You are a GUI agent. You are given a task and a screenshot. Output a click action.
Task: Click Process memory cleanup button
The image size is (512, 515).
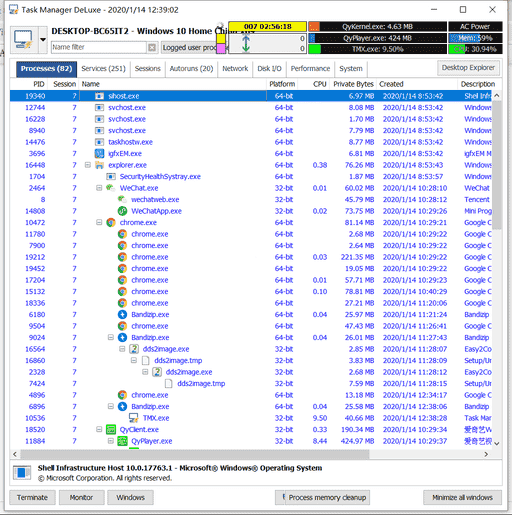point(327,497)
